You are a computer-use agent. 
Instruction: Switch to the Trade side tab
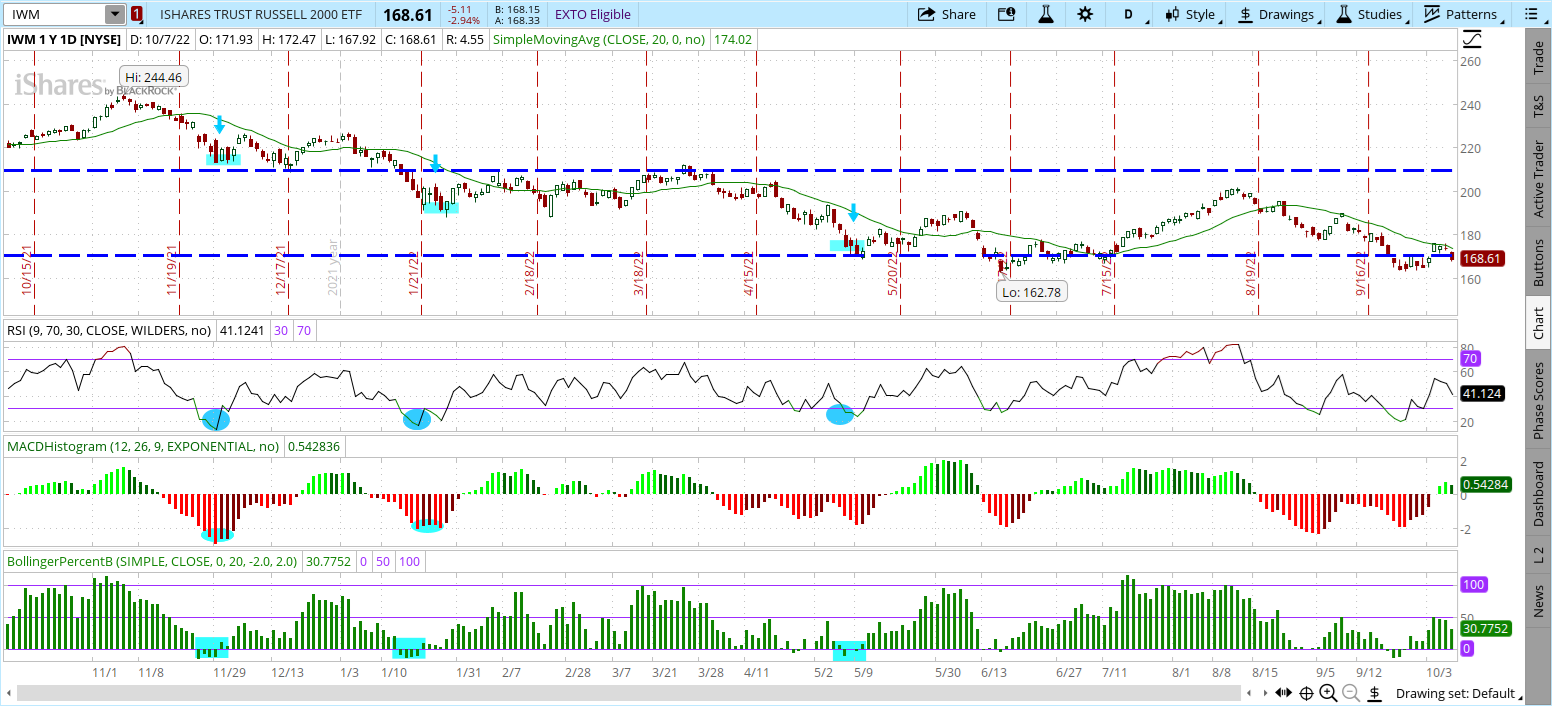click(1538, 57)
